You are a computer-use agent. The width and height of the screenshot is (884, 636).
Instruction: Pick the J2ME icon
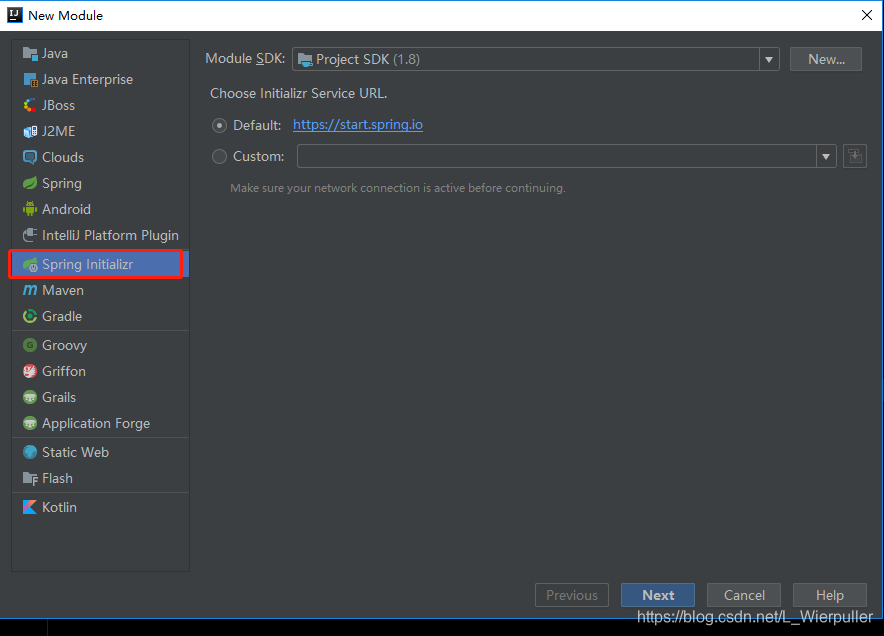tap(30, 131)
